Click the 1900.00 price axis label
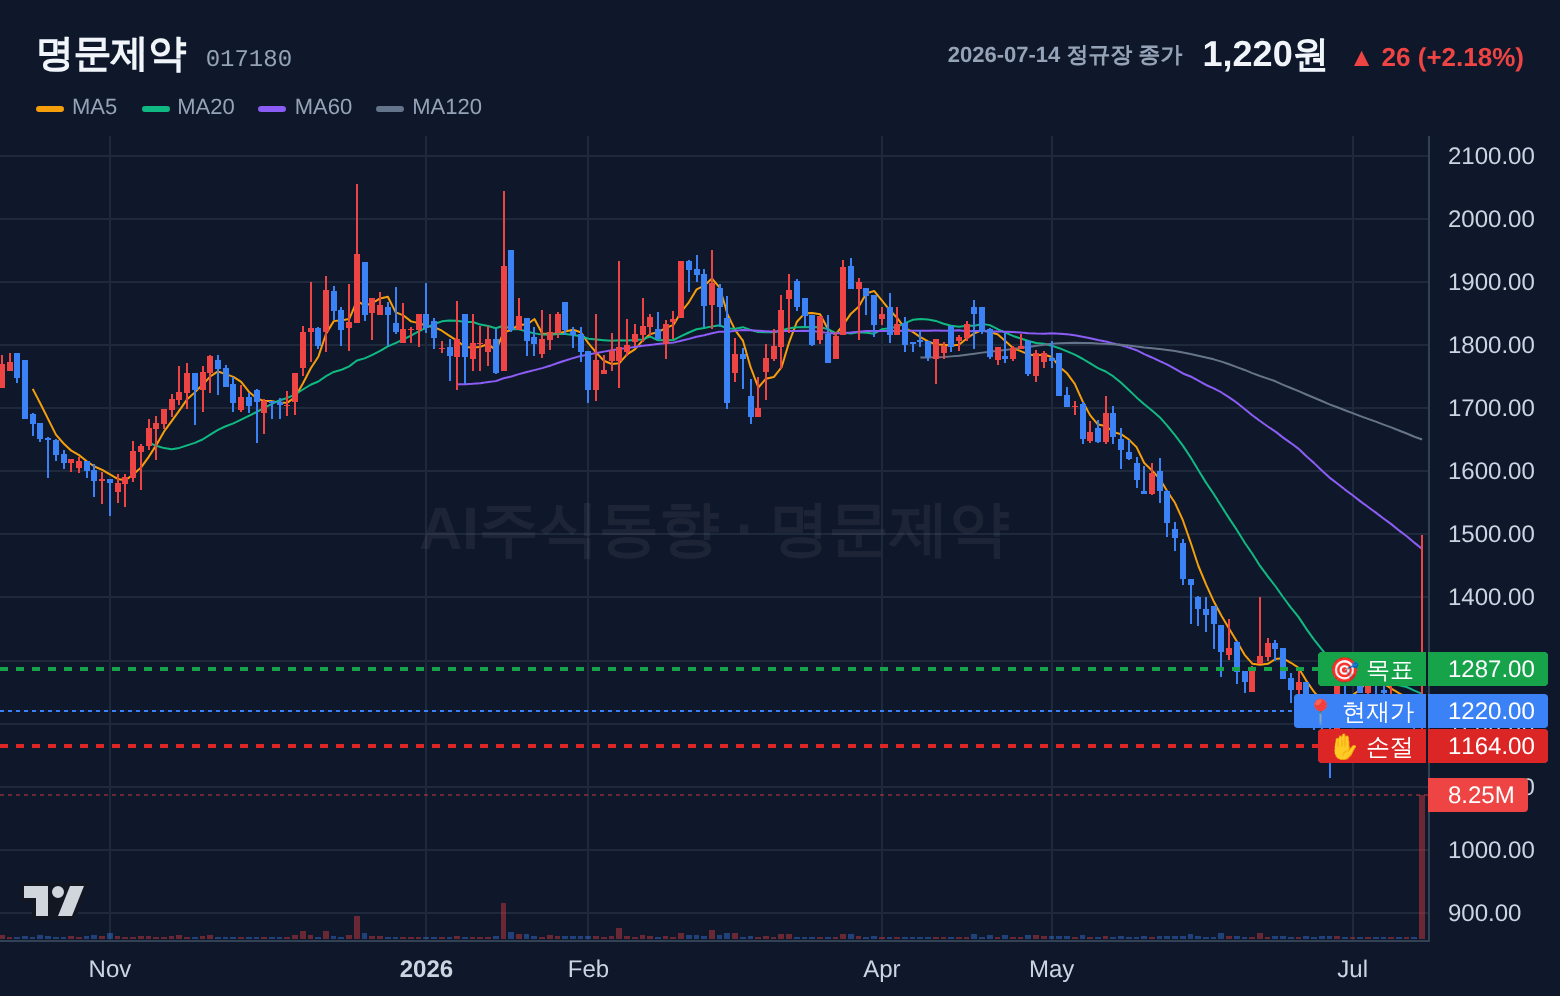The width and height of the screenshot is (1560, 996). point(1491,282)
